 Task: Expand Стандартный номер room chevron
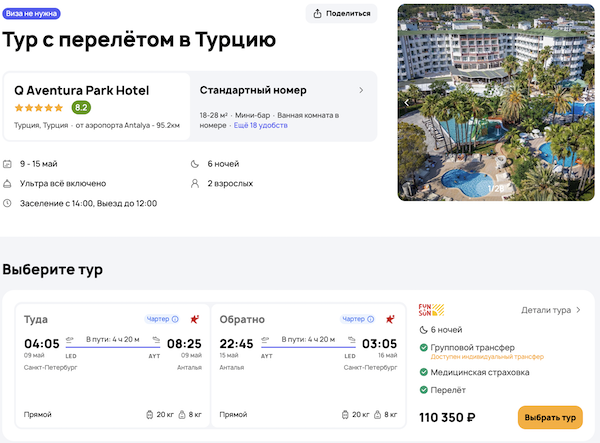point(361,90)
